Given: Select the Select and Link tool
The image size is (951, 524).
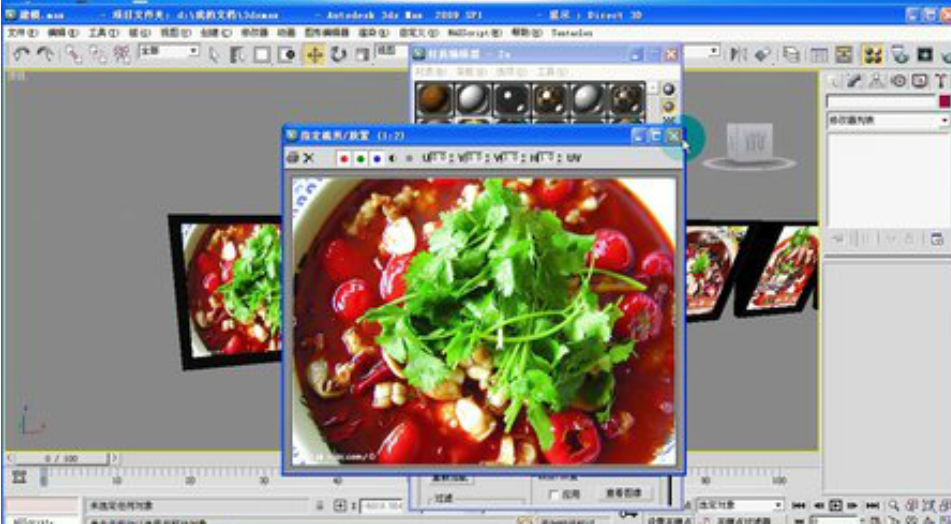Looking at the screenshot, I should (74, 55).
